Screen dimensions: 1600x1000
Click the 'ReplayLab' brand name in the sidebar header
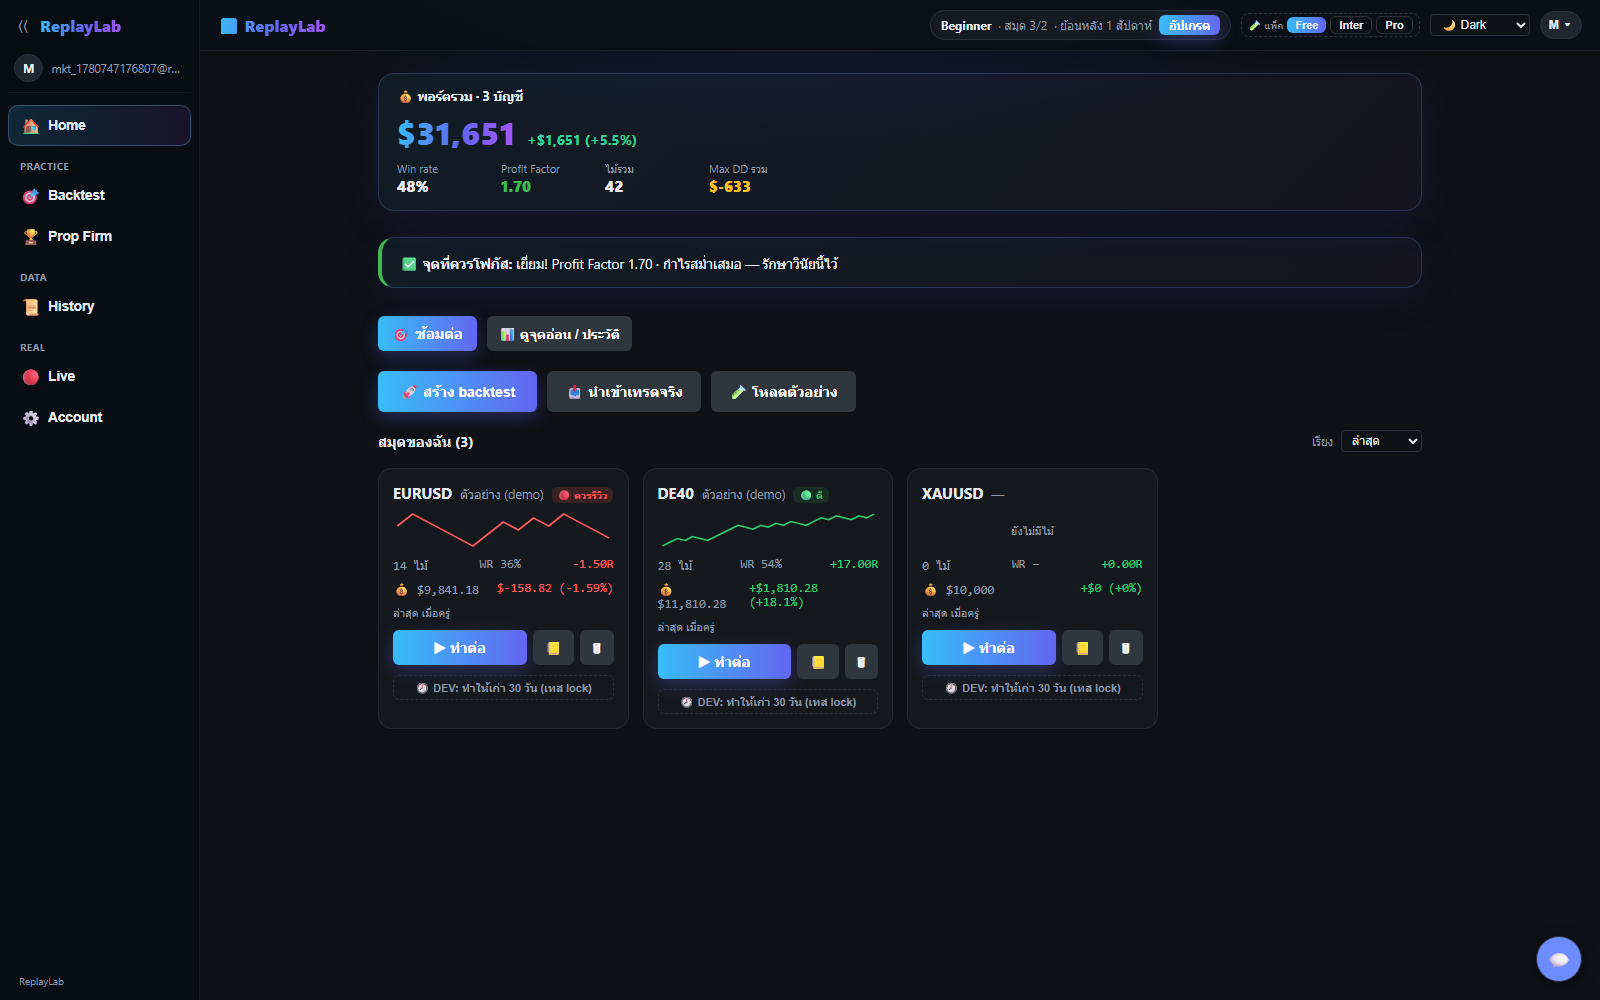[x=80, y=27]
